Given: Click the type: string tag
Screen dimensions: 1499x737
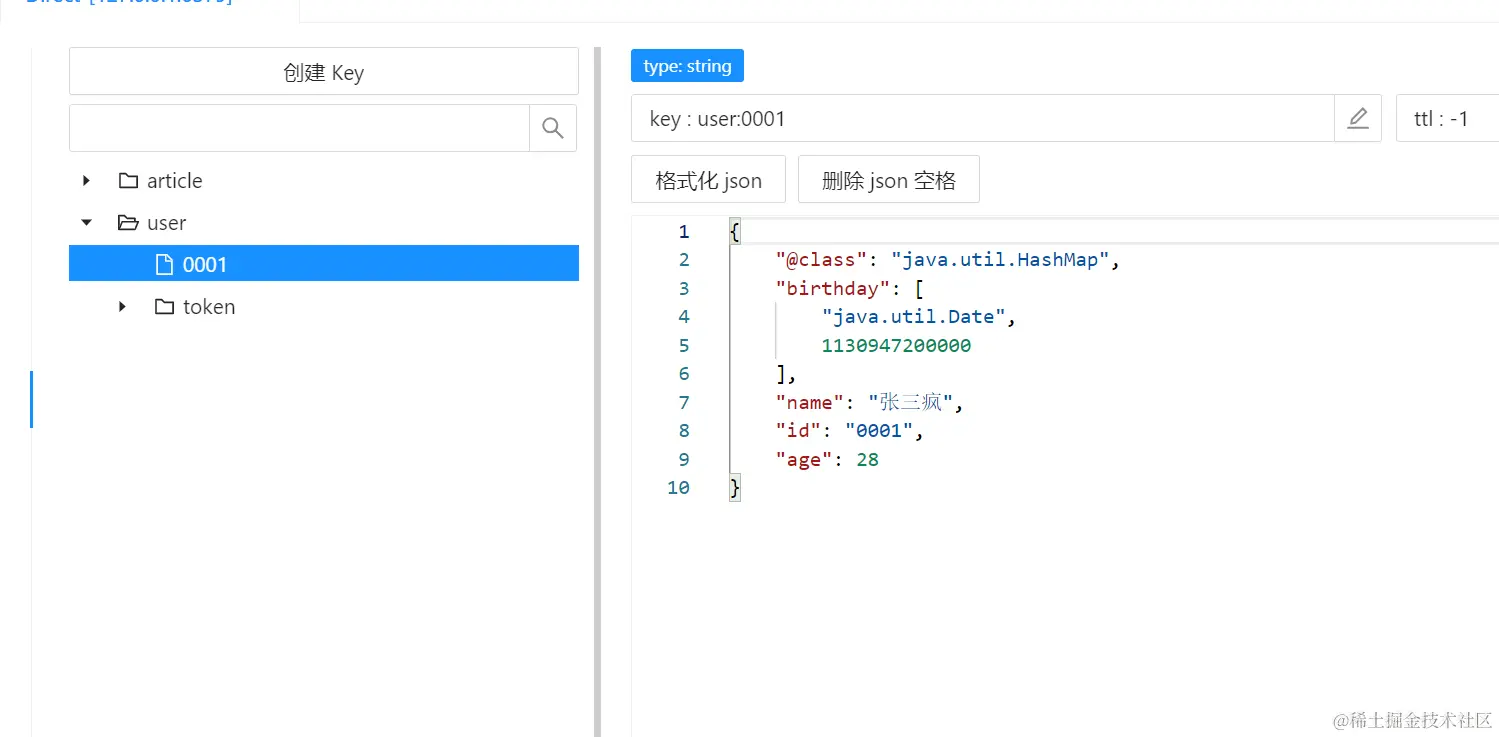Looking at the screenshot, I should pos(688,66).
